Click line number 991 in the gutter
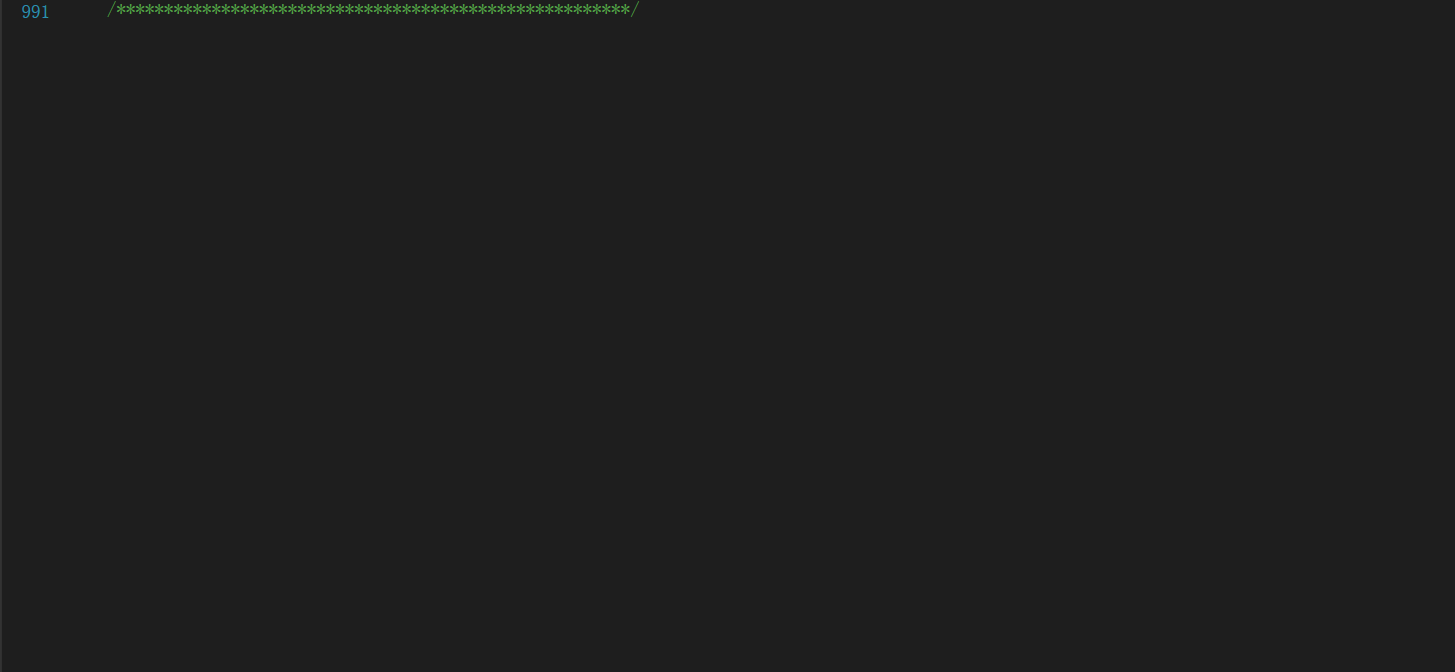Viewport: 1455px width, 672px height. pyautogui.click(x=35, y=12)
